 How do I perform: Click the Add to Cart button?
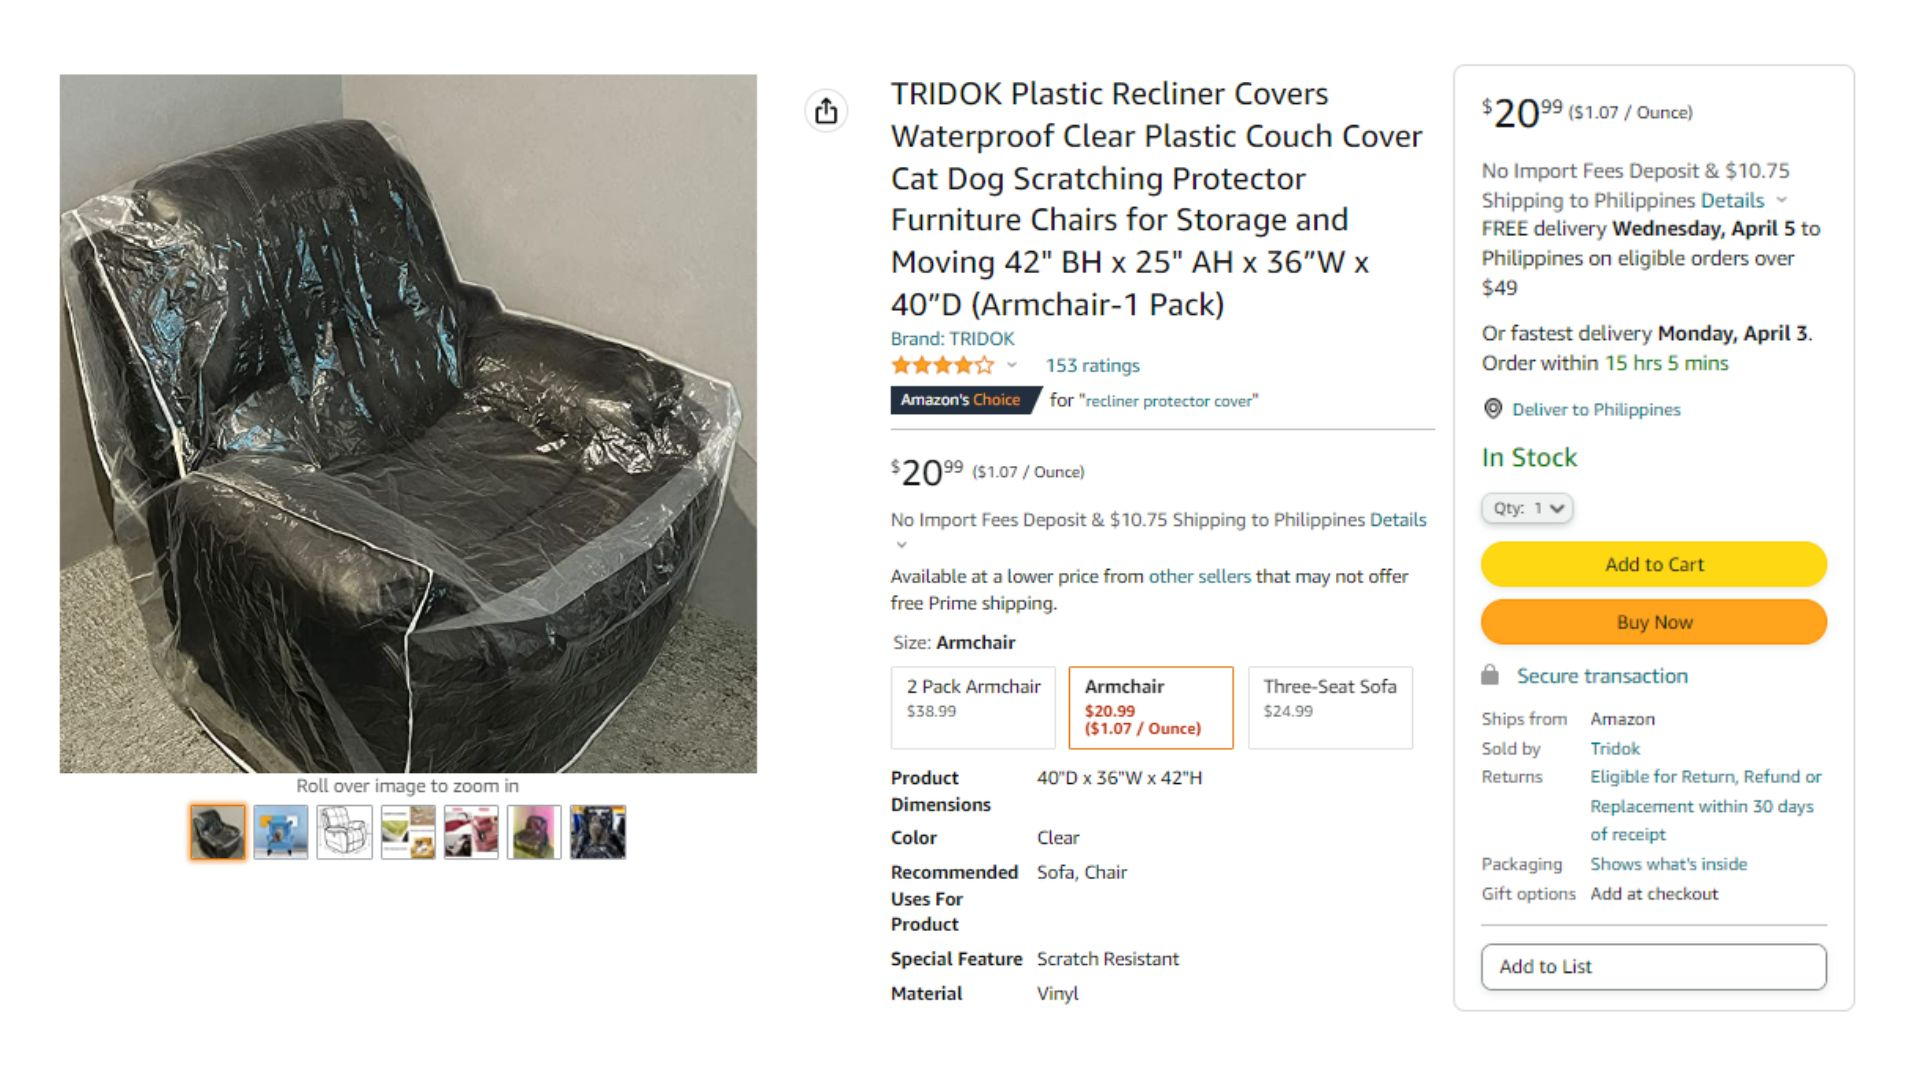pyautogui.click(x=1654, y=564)
